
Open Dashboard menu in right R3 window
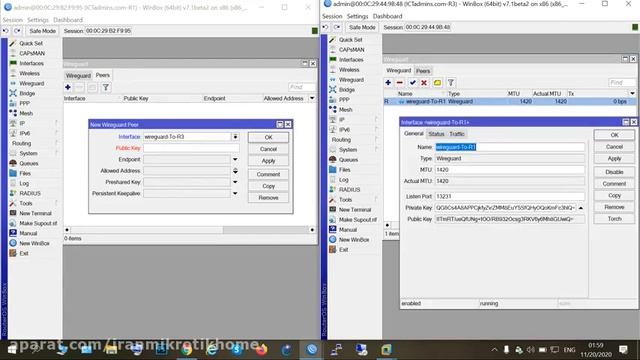click(x=387, y=16)
